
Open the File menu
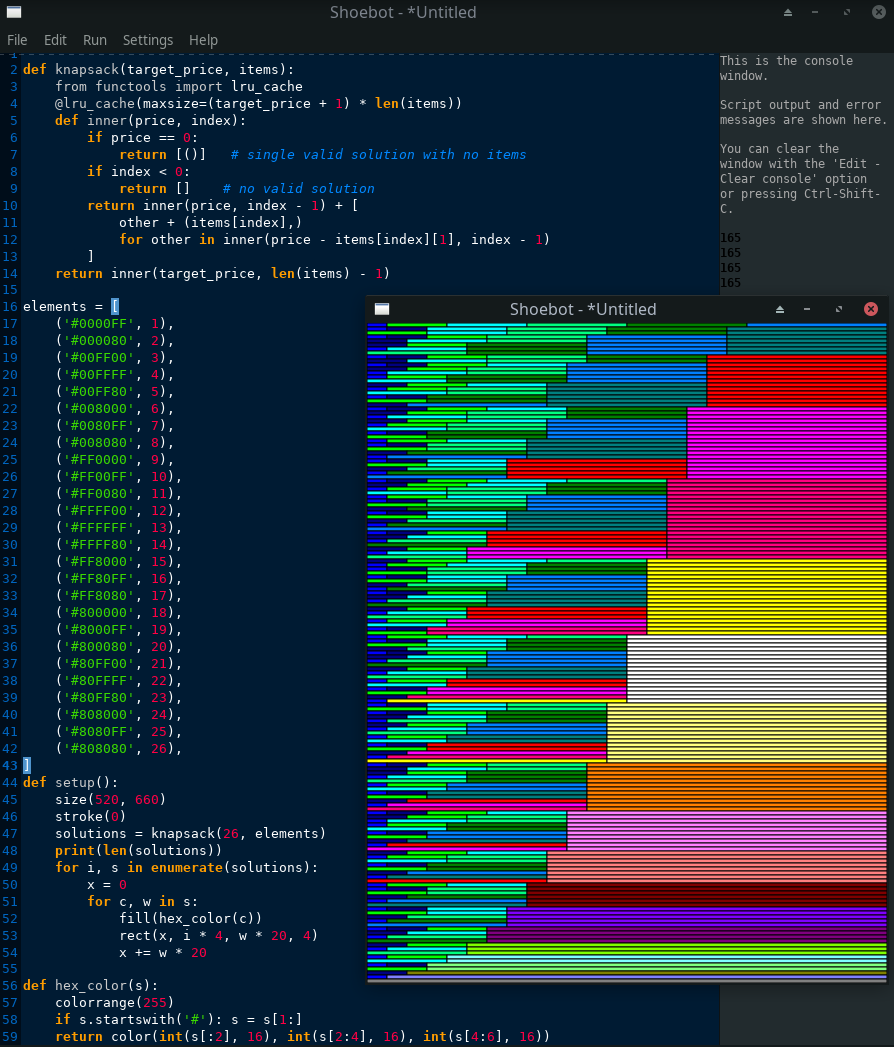pyautogui.click(x=17, y=40)
